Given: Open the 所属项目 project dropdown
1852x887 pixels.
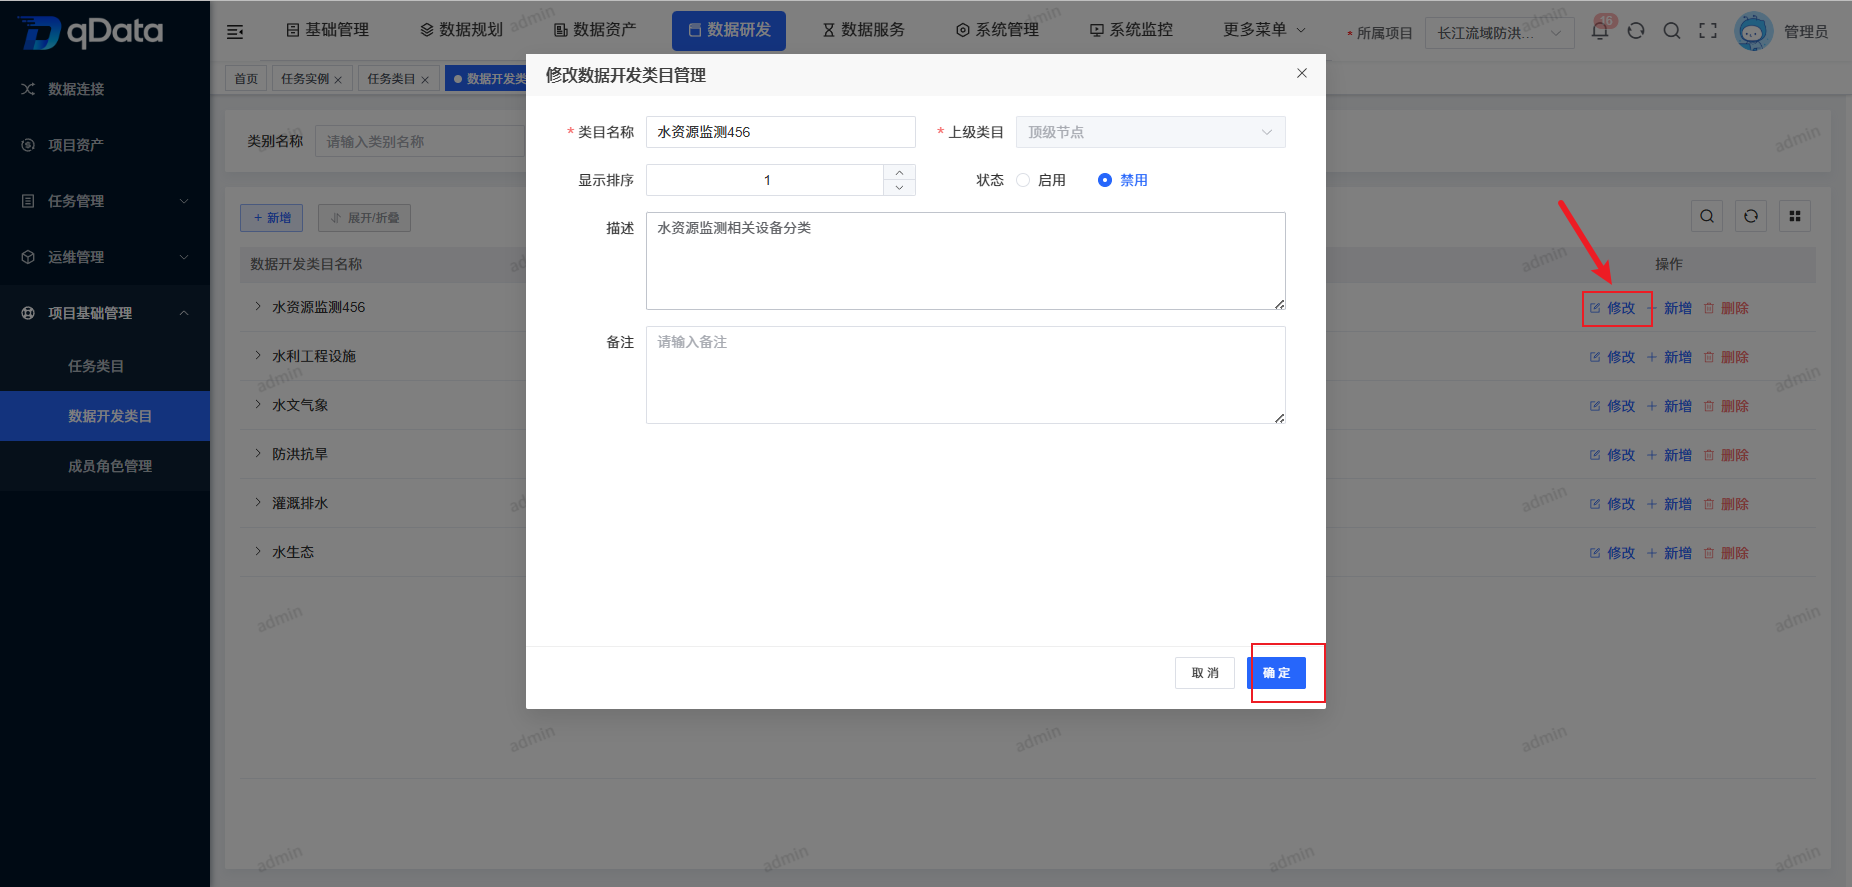Looking at the screenshot, I should (1499, 33).
